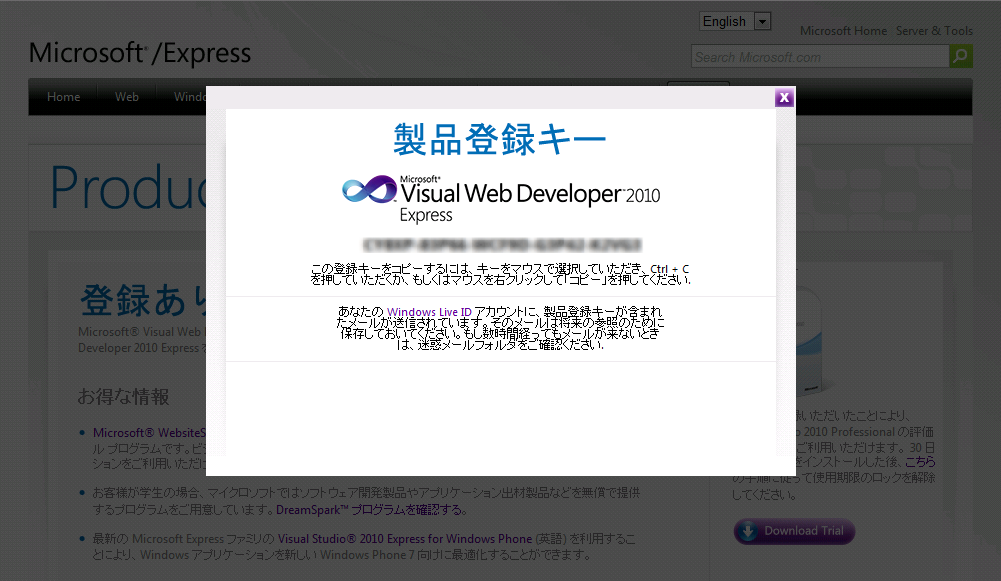Open the DreamSpark プログラムを確認する link

pyautogui.click(x=370, y=510)
